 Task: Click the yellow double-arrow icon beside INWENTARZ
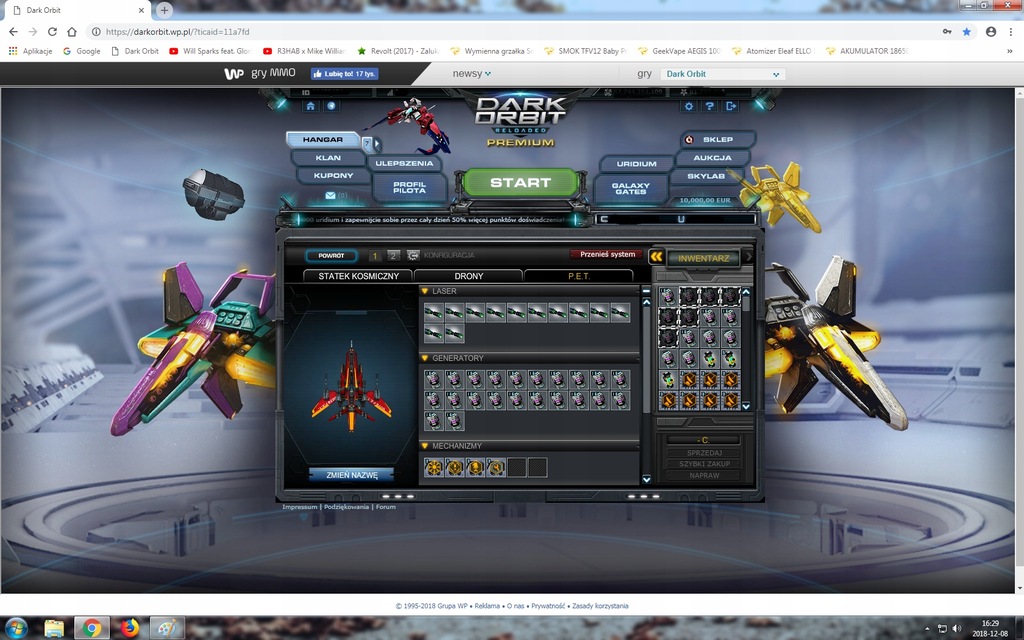656,257
